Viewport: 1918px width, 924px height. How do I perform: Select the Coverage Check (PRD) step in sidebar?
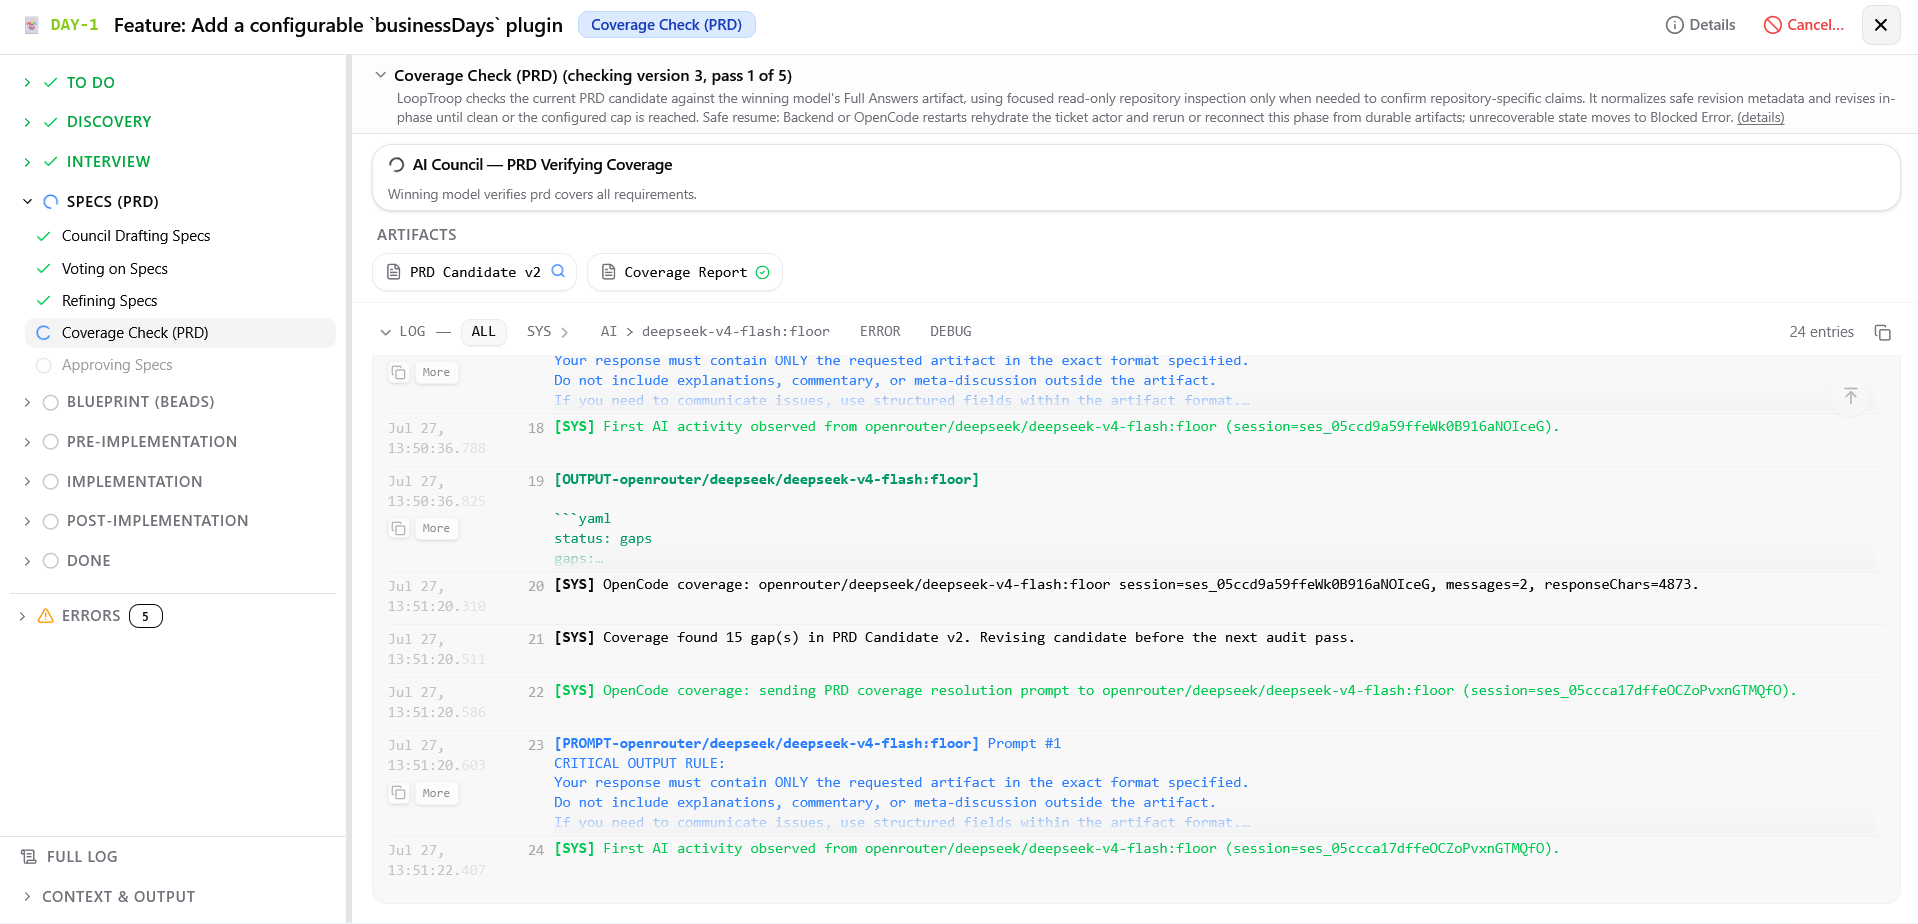pyautogui.click(x=180, y=333)
